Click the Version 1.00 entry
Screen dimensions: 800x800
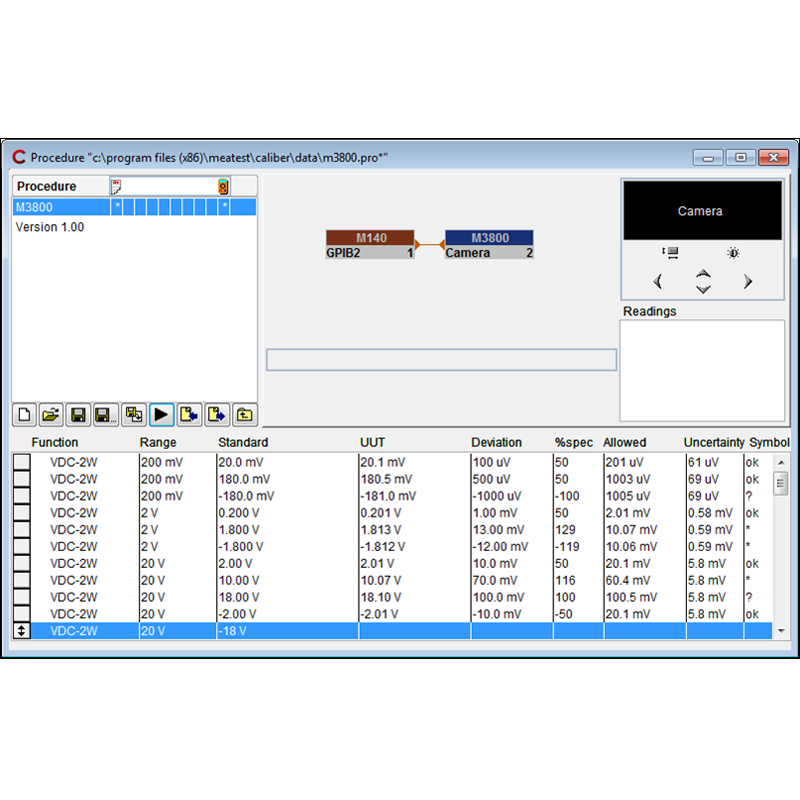pos(49,227)
